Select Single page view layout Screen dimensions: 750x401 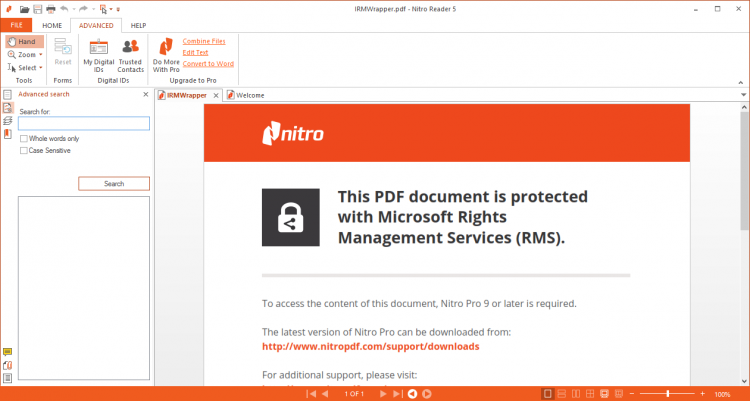point(548,394)
